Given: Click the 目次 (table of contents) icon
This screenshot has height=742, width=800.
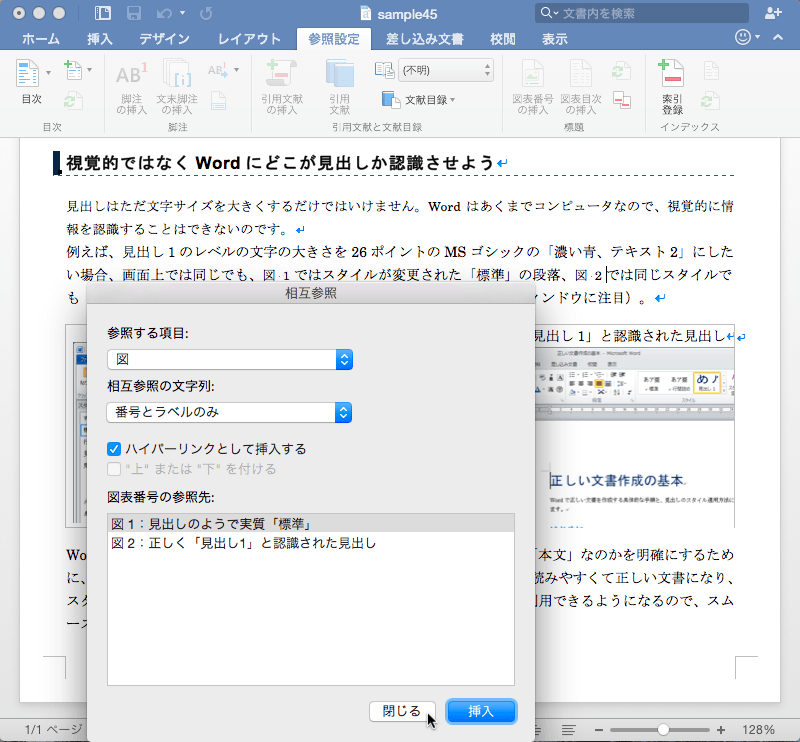Looking at the screenshot, I should point(28,73).
